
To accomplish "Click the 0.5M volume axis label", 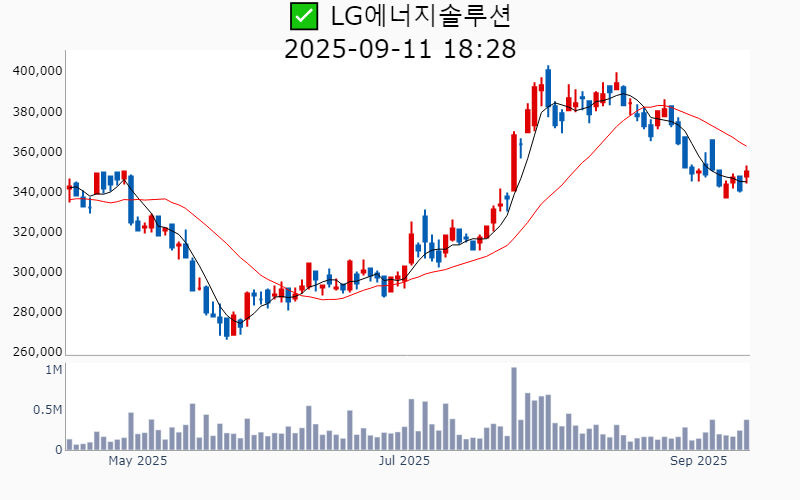I will pyautogui.click(x=47, y=410).
